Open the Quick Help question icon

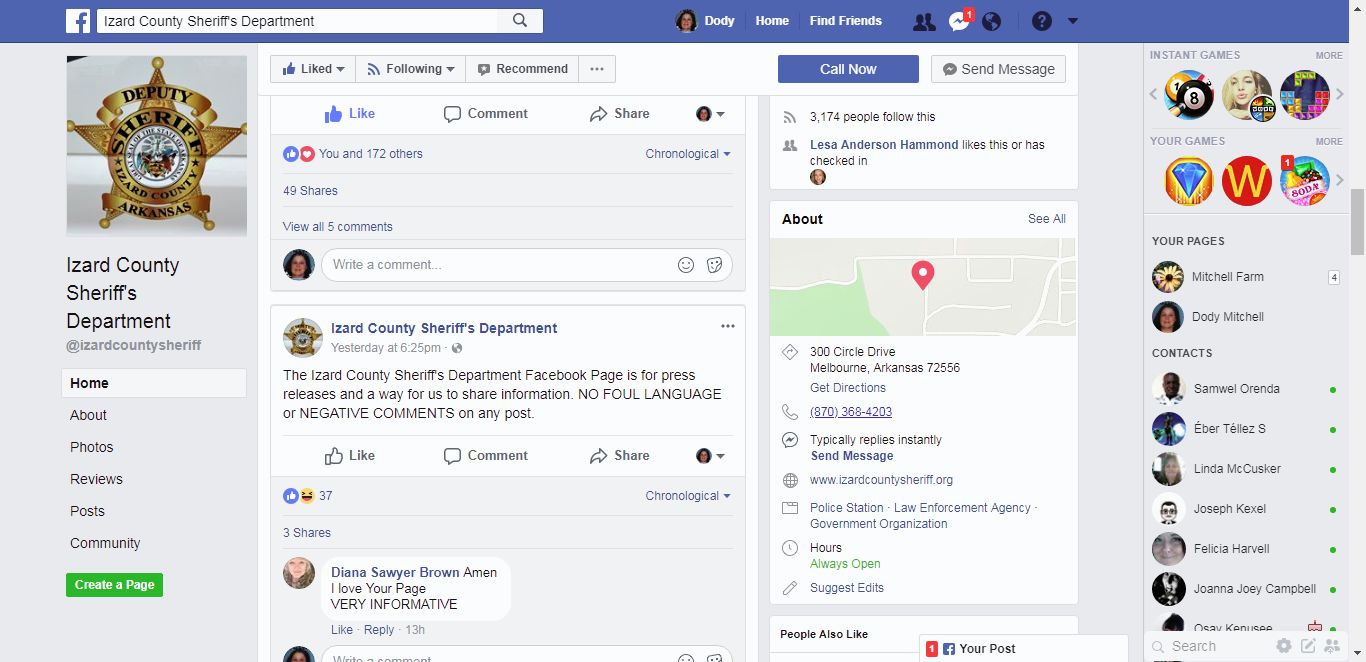pyautogui.click(x=1042, y=21)
